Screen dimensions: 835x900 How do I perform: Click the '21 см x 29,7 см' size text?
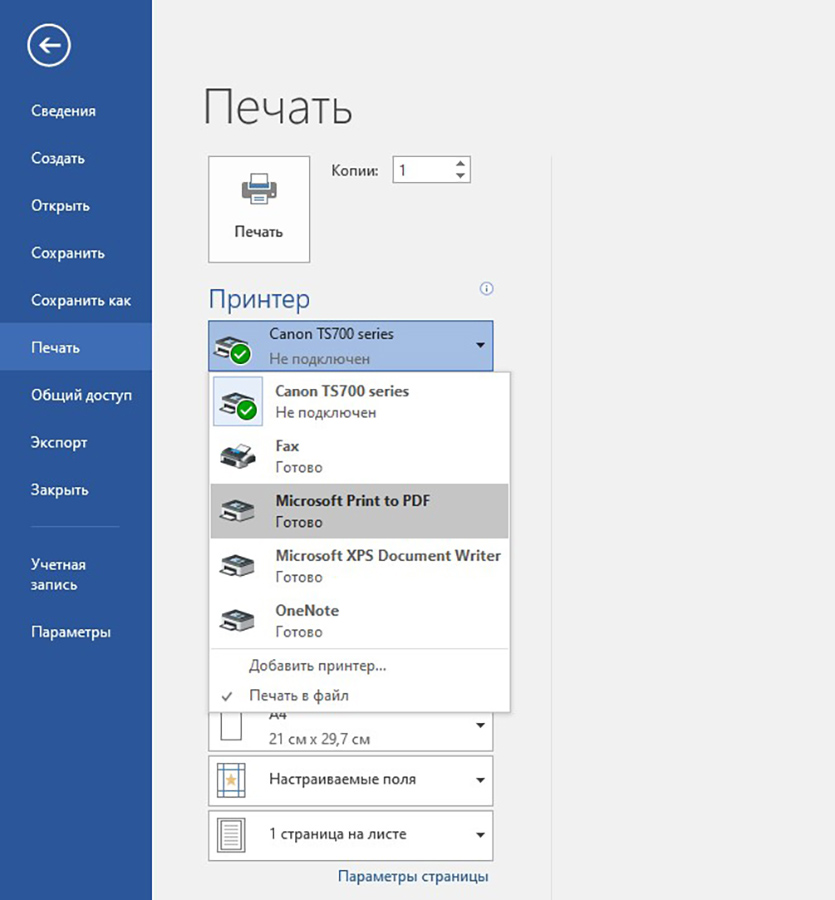tap(320, 739)
